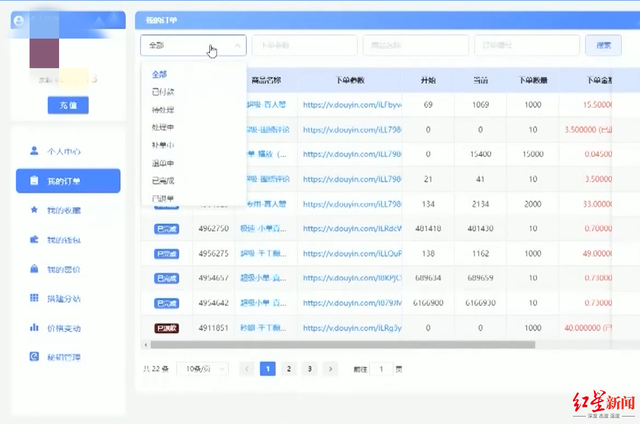Image resolution: width=640 pixels, height=424 pixels.
Task: Go to the previous page with left arrow
Action: [247, 369]
